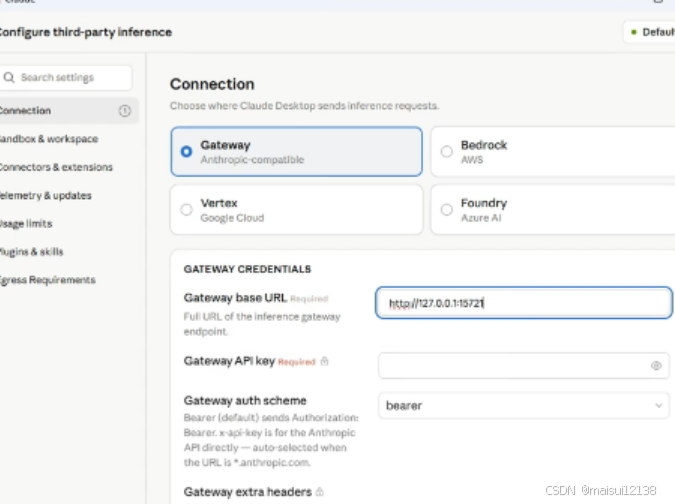Click the Connection heading text
This screenshot has height=504, width=675.
coord(212,84)
